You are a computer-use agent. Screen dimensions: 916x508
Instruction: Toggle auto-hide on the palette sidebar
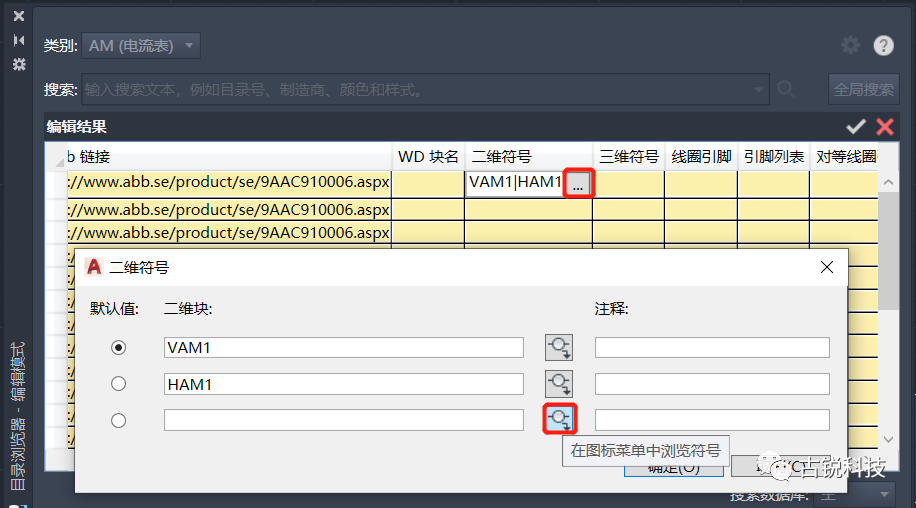click(x=19, y=40)
